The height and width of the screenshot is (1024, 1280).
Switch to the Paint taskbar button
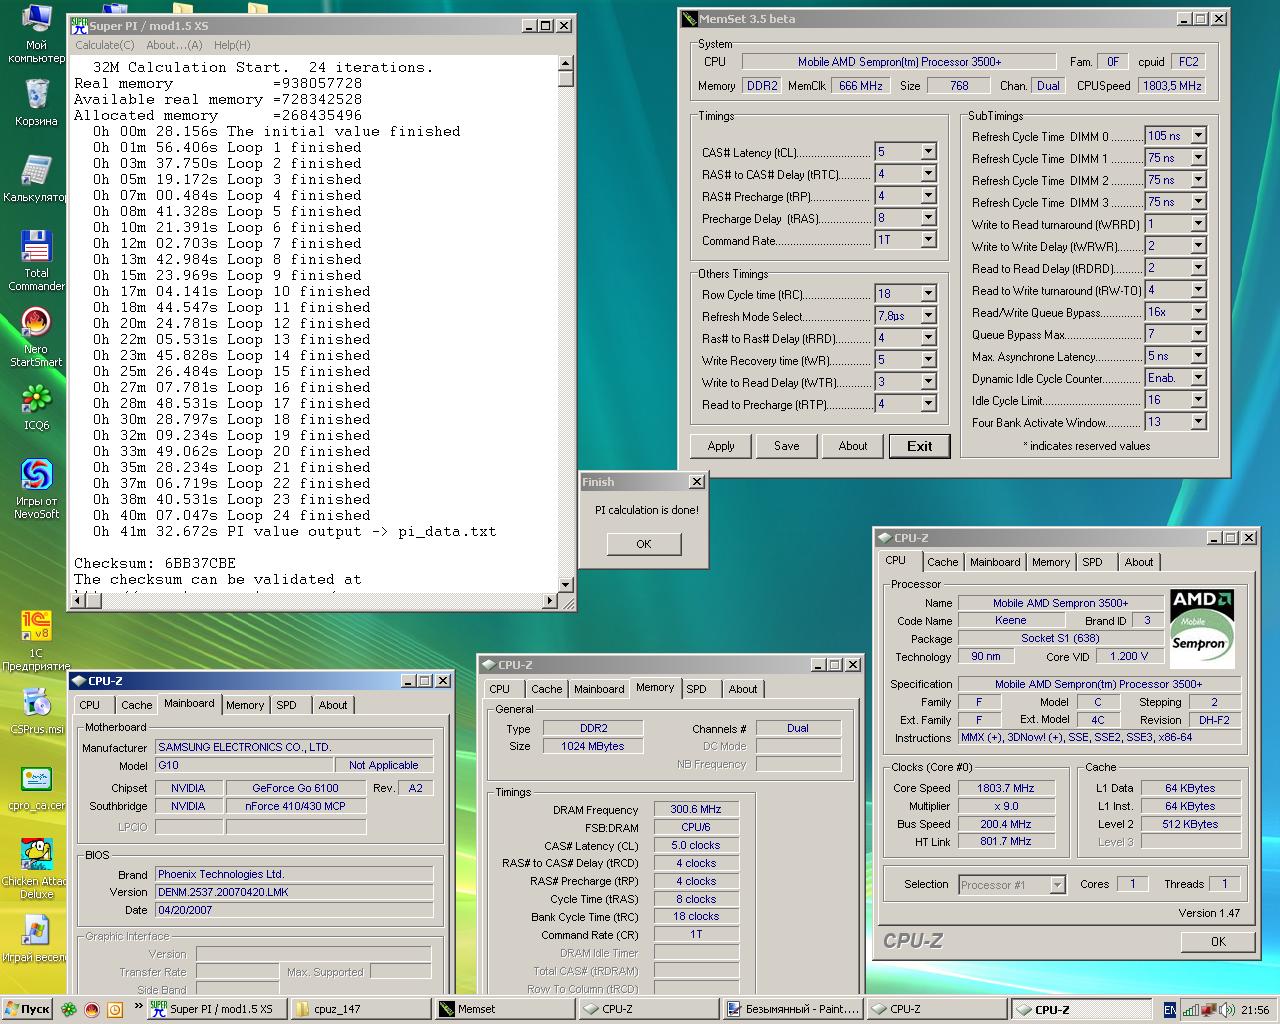pos(793,1009)
